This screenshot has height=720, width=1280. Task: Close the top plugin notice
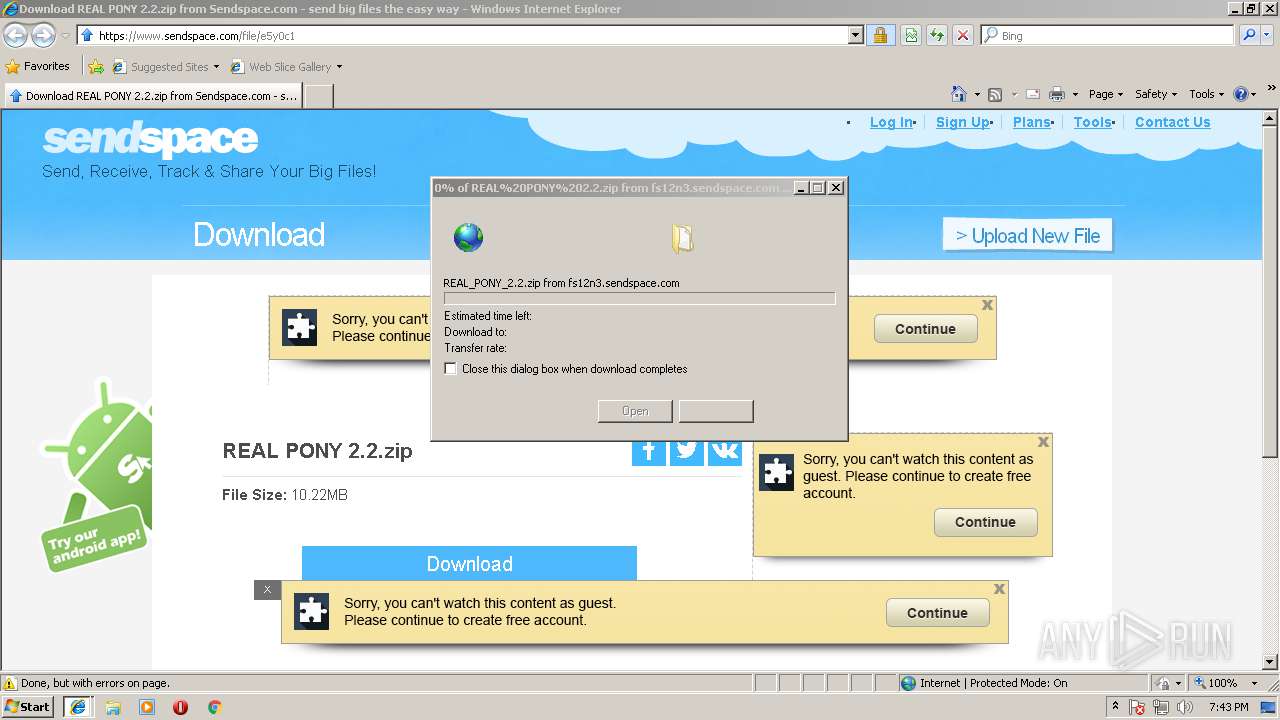[987, 305]
